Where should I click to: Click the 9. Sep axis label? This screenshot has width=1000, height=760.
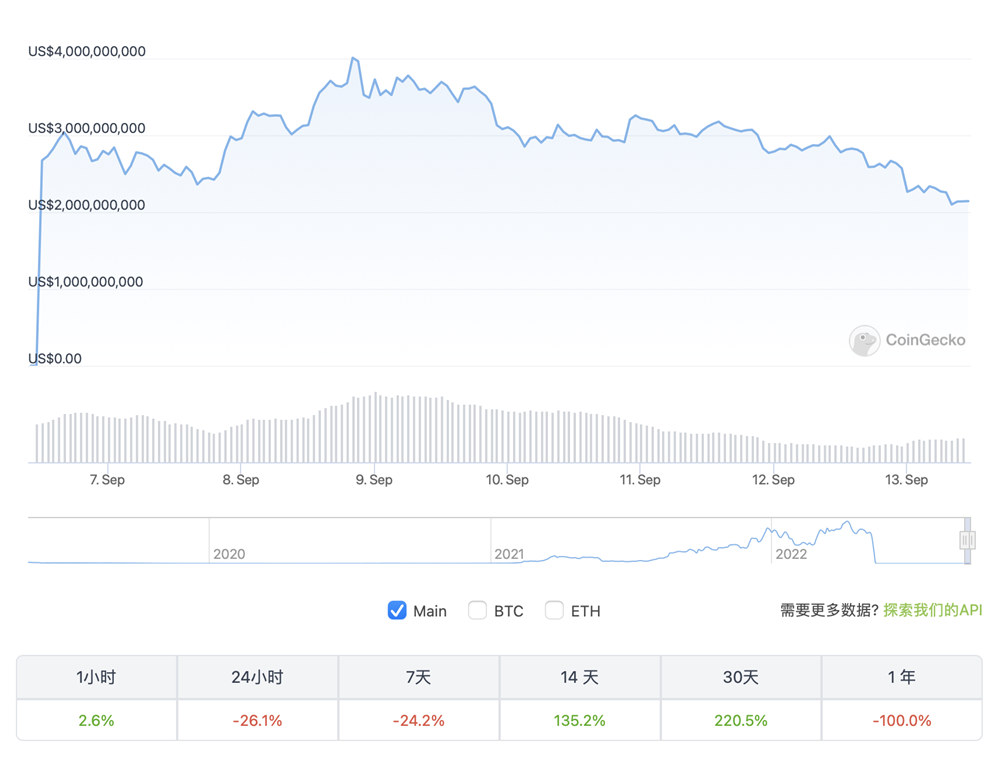372,479
